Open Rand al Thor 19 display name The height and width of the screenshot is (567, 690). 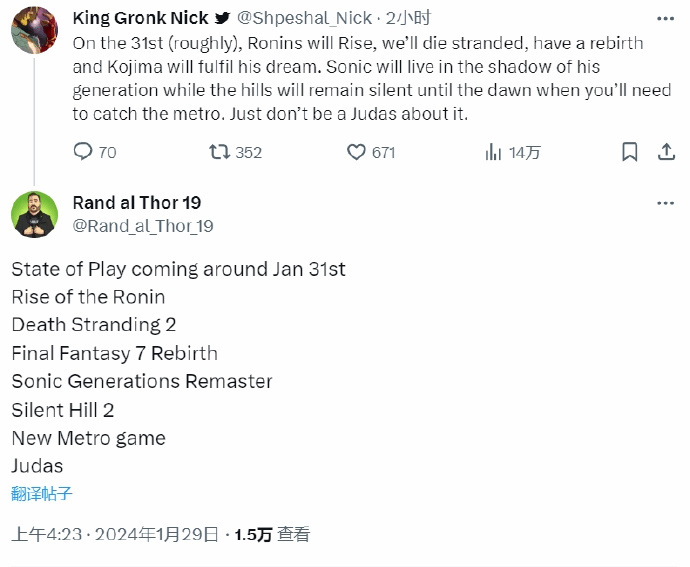[137, 203]
